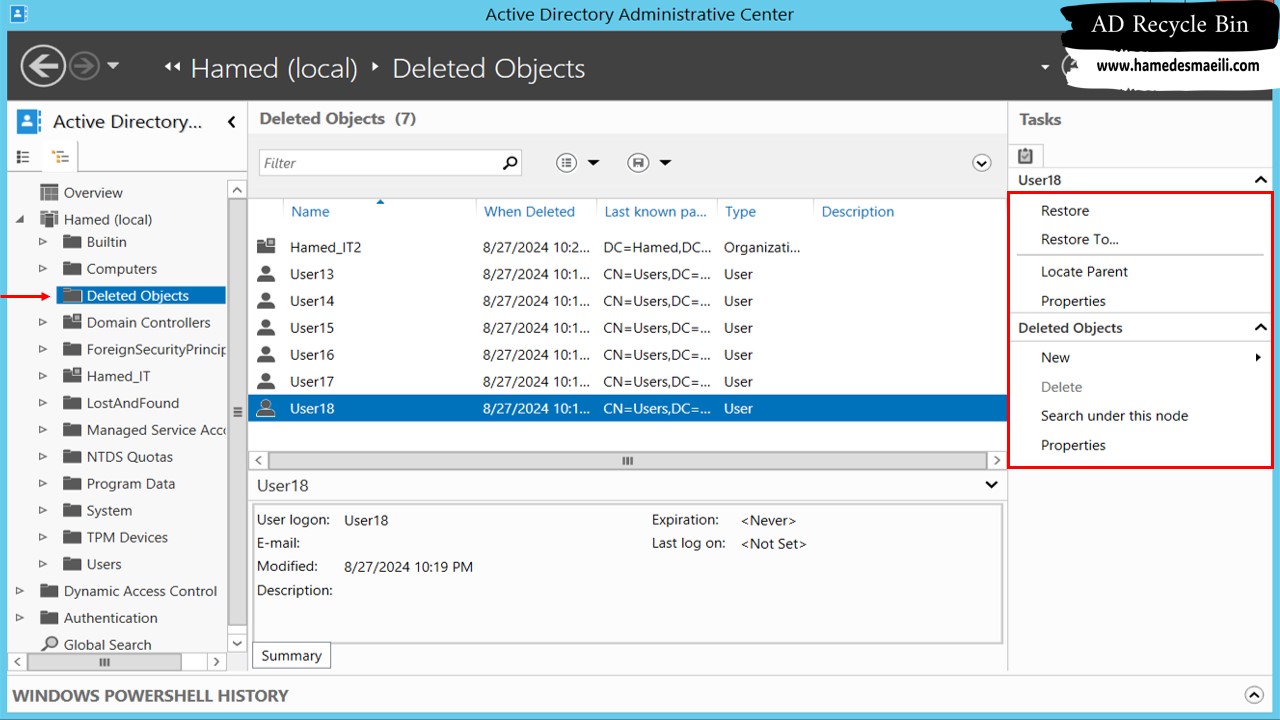This screenshot has height=720, width=1280.
Task: Click the filter search magnifier icon
Action: [x=510, y=163]
